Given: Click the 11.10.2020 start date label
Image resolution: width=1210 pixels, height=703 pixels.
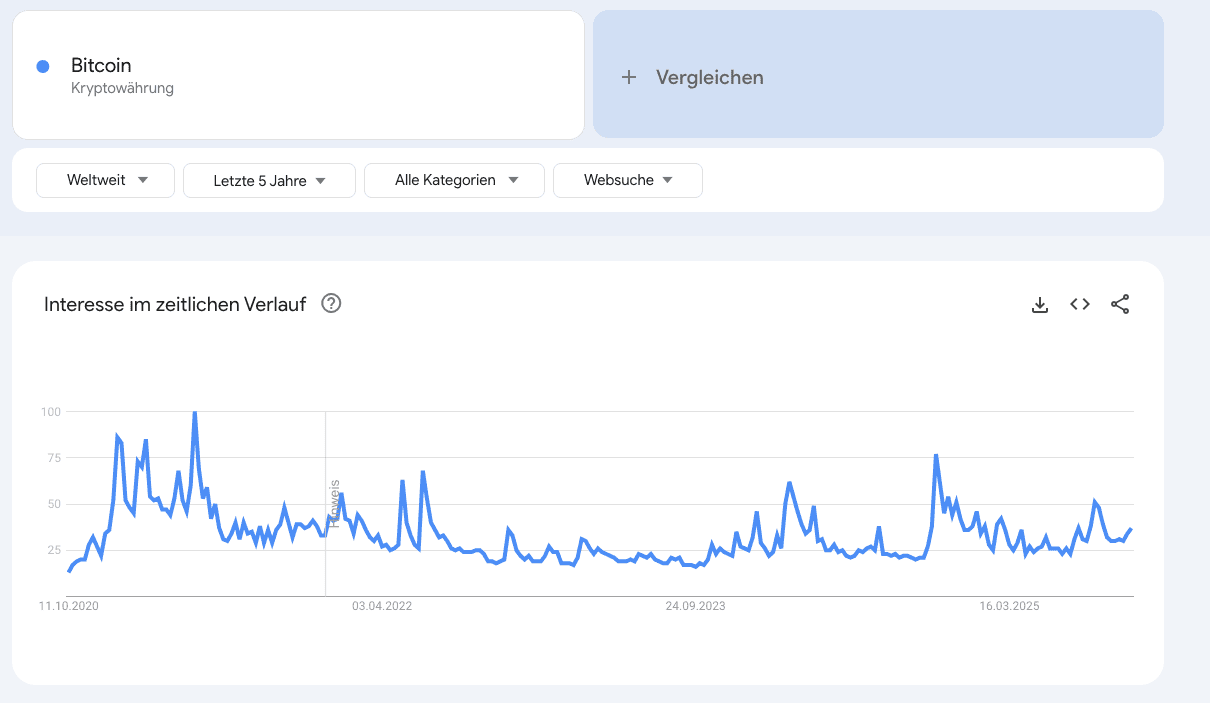Looking at the screenshot, I should pos(69,606).
